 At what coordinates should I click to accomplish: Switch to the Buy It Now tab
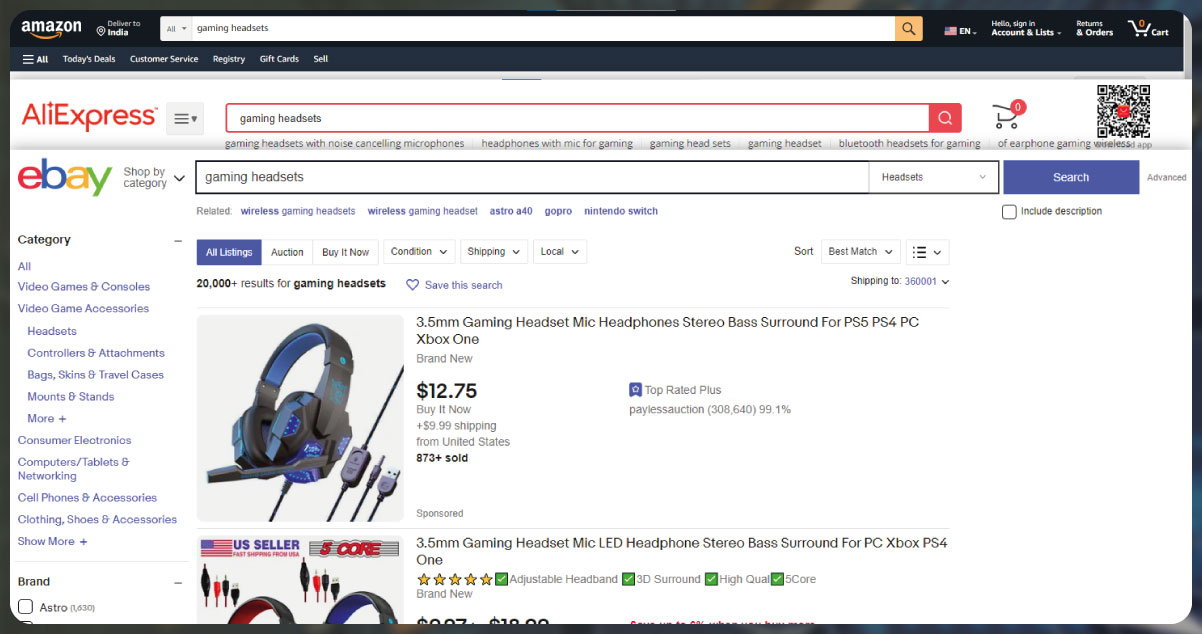tap(345, 252)
